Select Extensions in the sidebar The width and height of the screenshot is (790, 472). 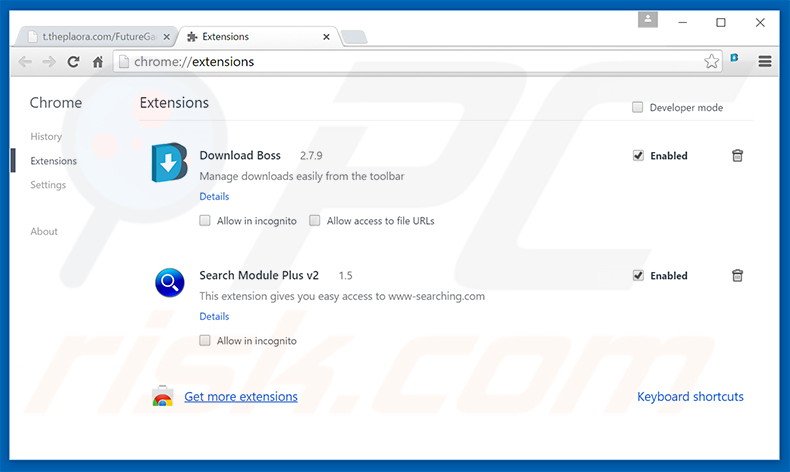tap(53, 161)
